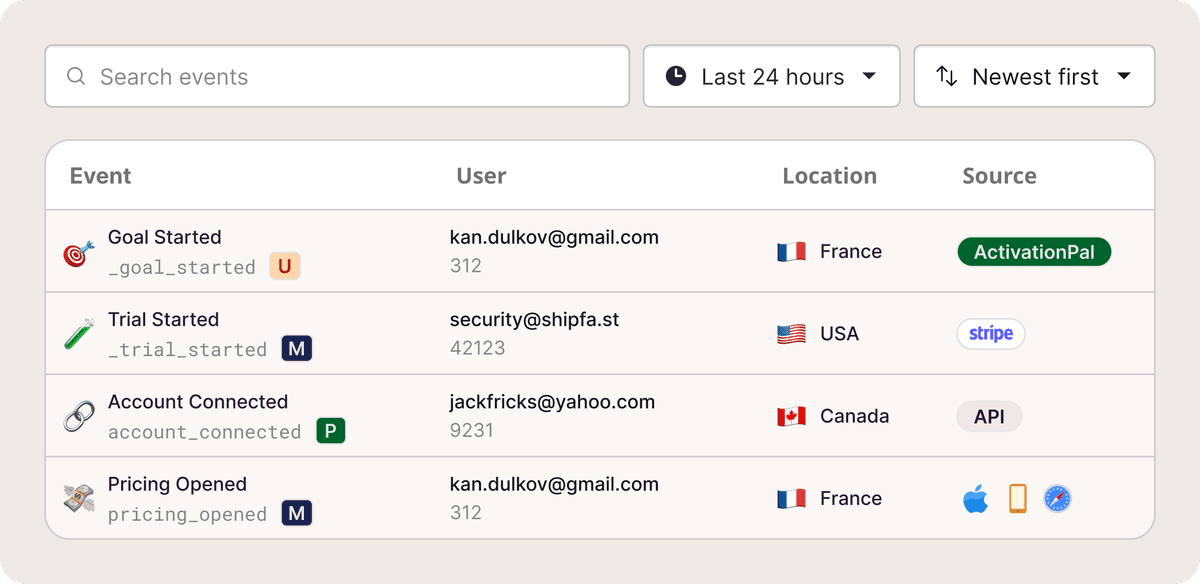Screen dimensions: 1200x584
Task: Click the test tube Trial Started icon
Action: click(x=80, y=335)
